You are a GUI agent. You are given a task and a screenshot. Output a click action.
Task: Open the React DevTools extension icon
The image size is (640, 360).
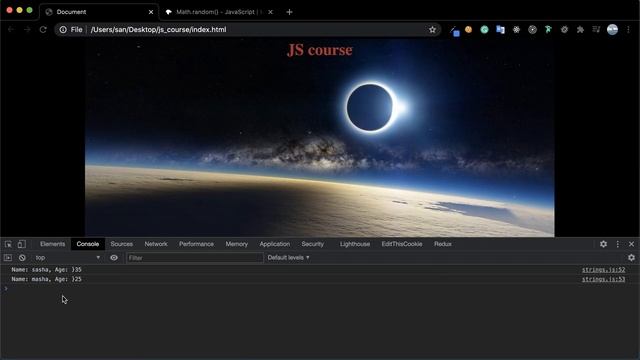[x=516, y=29]
